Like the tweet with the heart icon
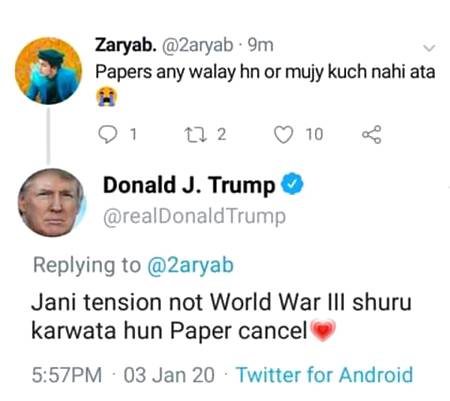Image resolution: width=450 pixels, height=401 pixels. (284, 135)
